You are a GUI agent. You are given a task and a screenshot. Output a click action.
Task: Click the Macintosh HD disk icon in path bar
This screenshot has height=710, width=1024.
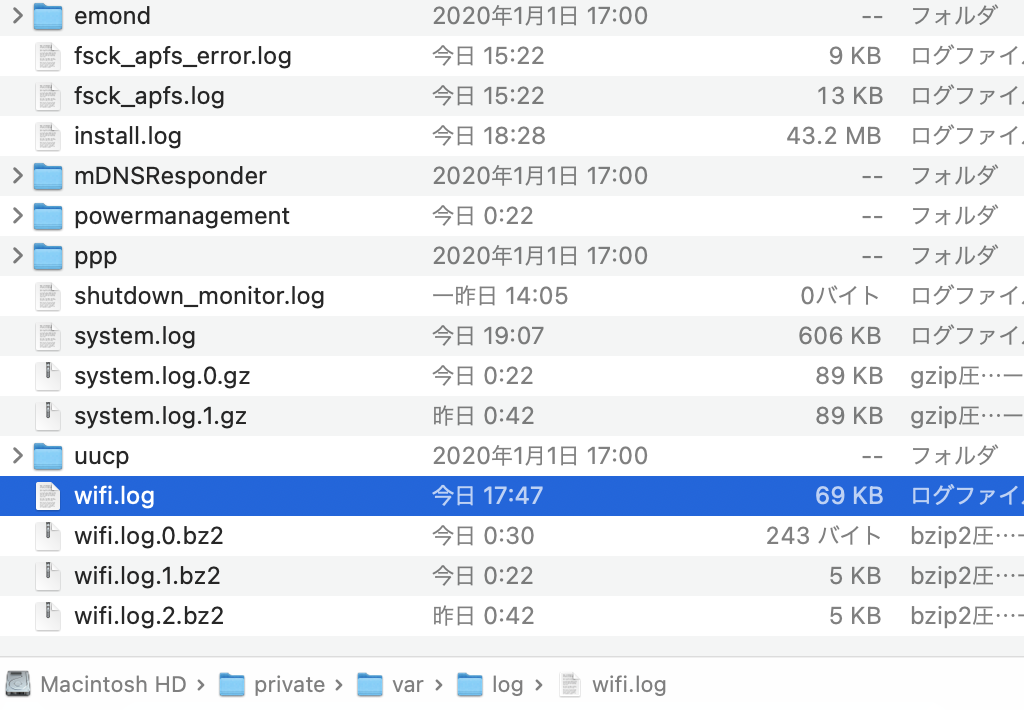tap(18, 685)
